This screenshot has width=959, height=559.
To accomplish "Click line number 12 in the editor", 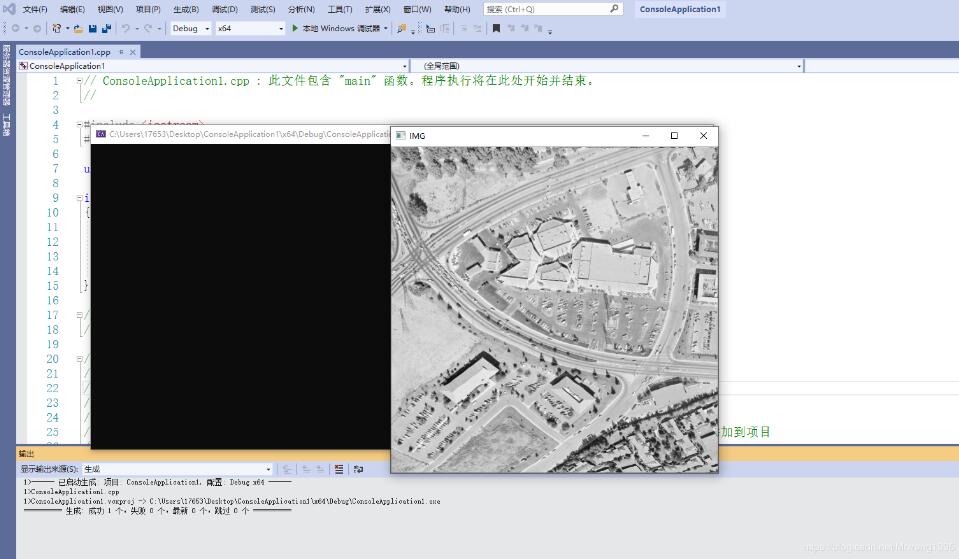I will tap(53, 242).
